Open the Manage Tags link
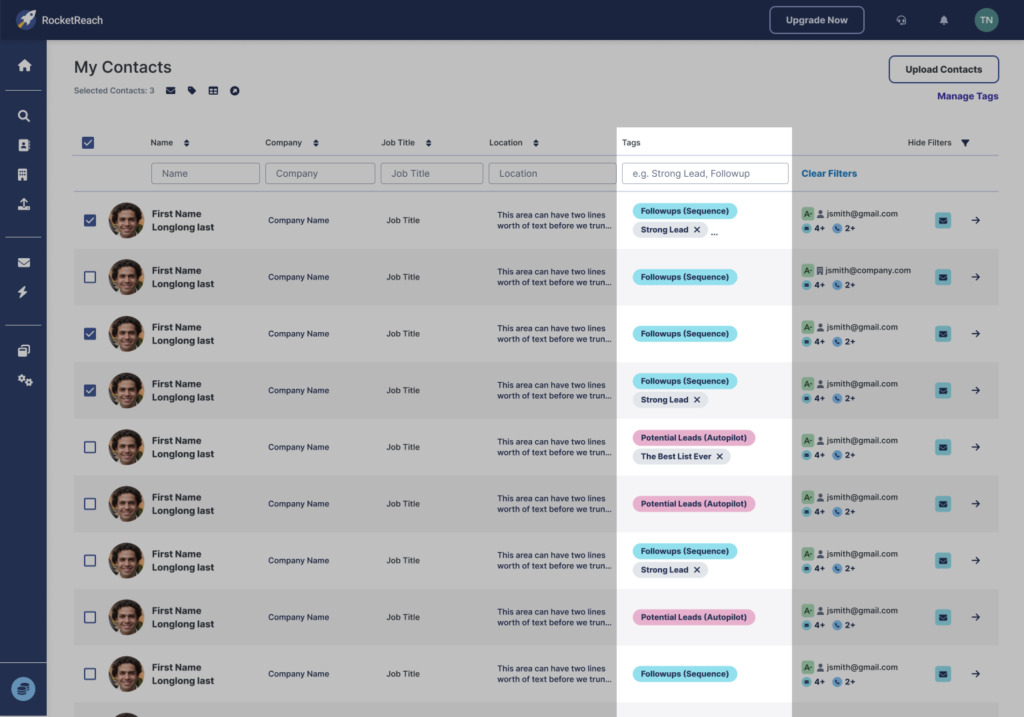Screen dimensions: 1024x717 tap(967, 97)
